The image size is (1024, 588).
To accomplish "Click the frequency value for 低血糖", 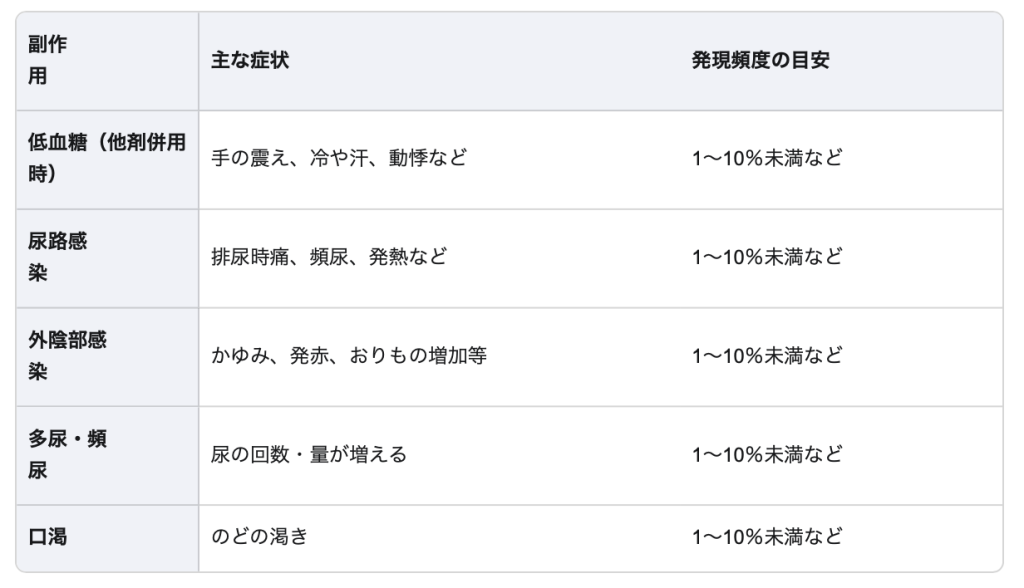I will point(767,158).
